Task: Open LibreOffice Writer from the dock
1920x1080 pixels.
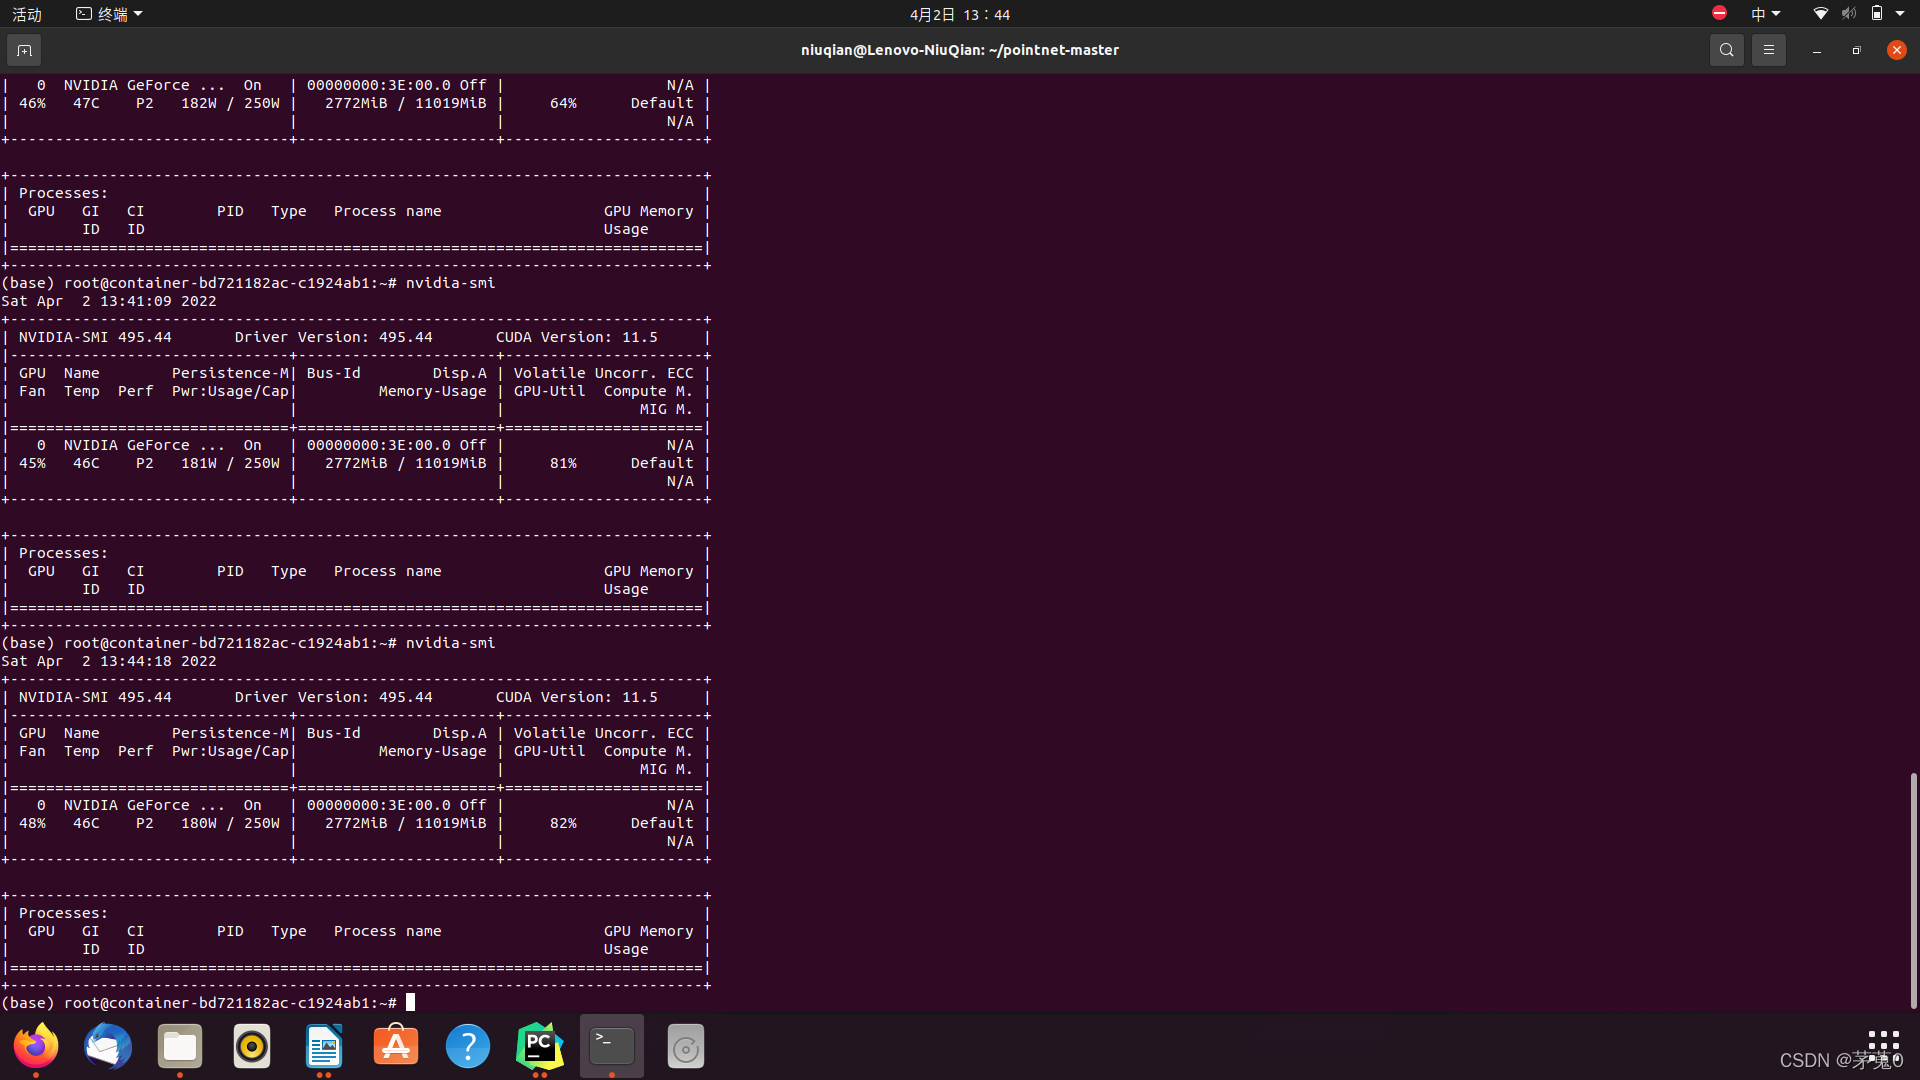Action: tap(324, 1046)
